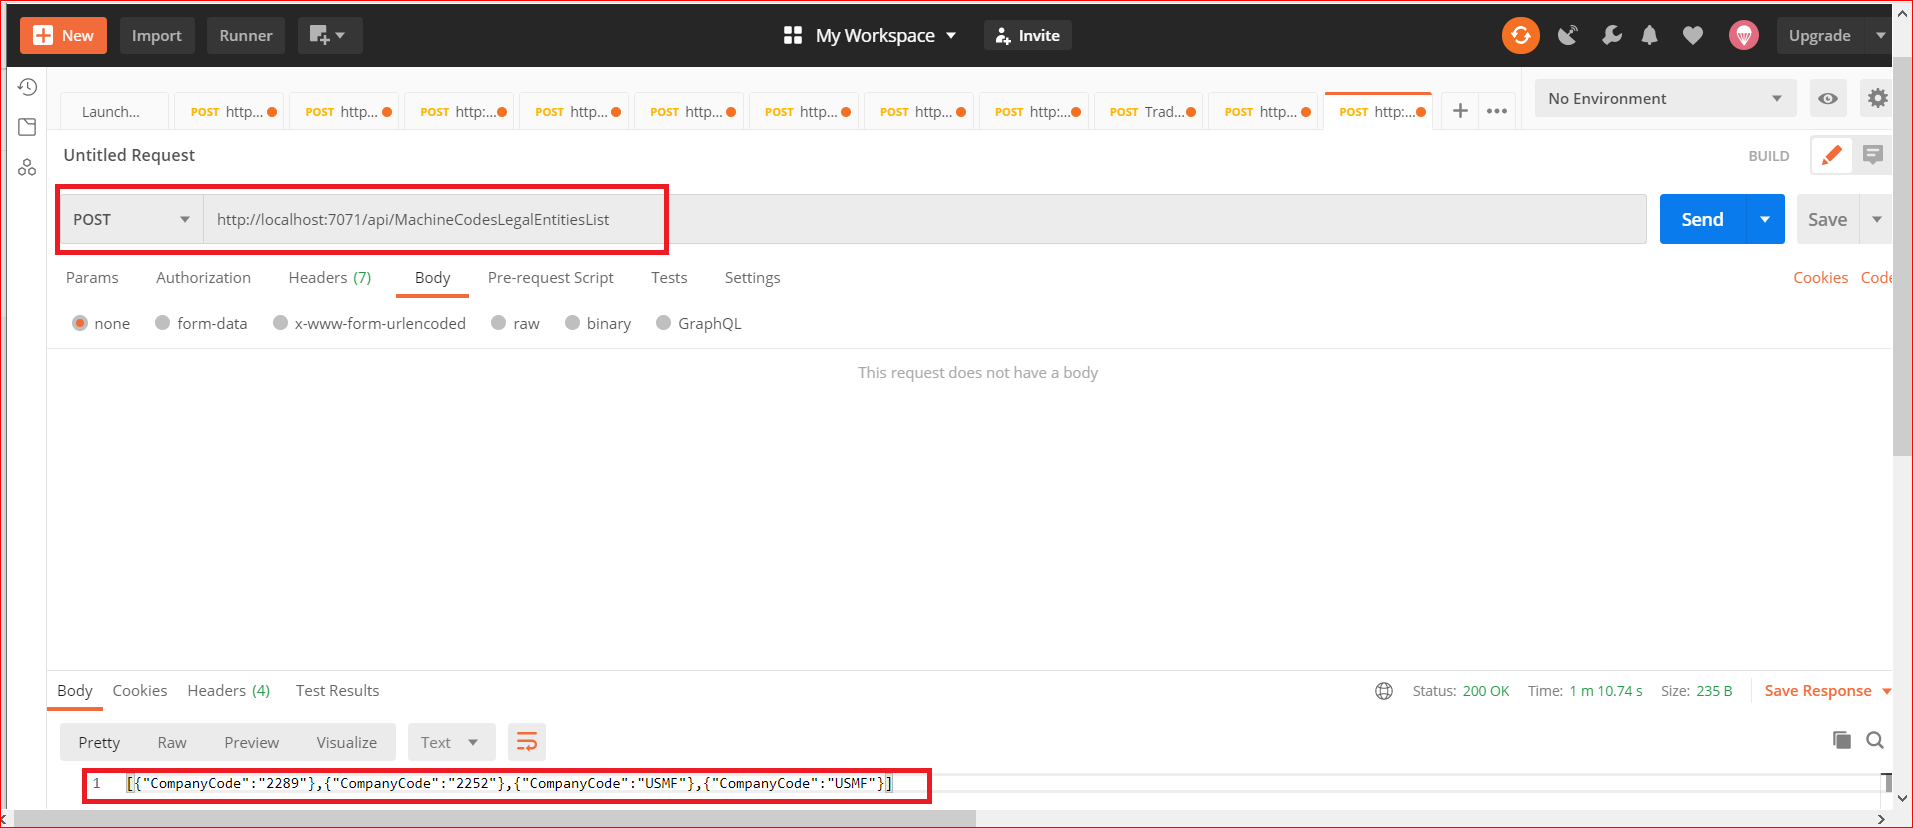Open the request Settings tab
Viewport: 1913px width, 828px height.
click(752, 277)
